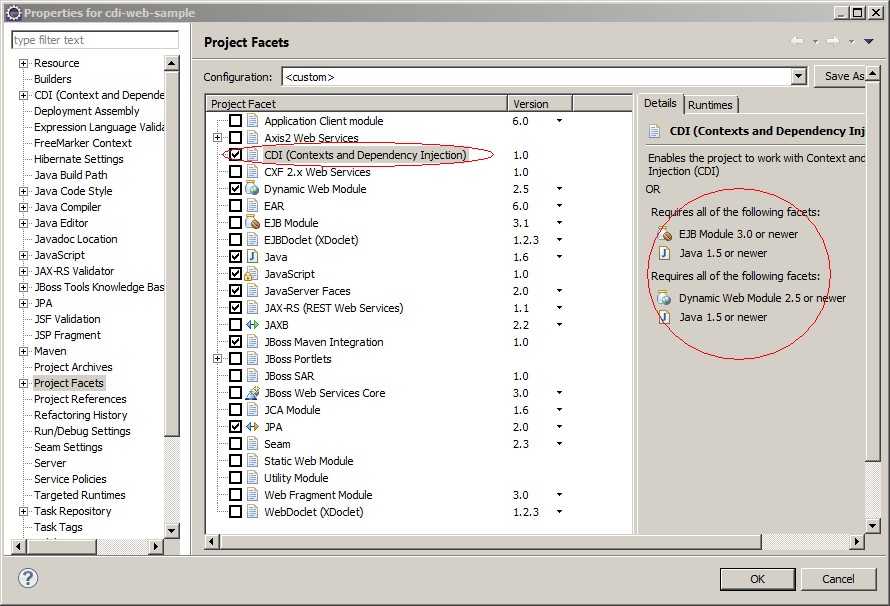Click the JBoss Web Services Core icon

(x=253, y=393)
